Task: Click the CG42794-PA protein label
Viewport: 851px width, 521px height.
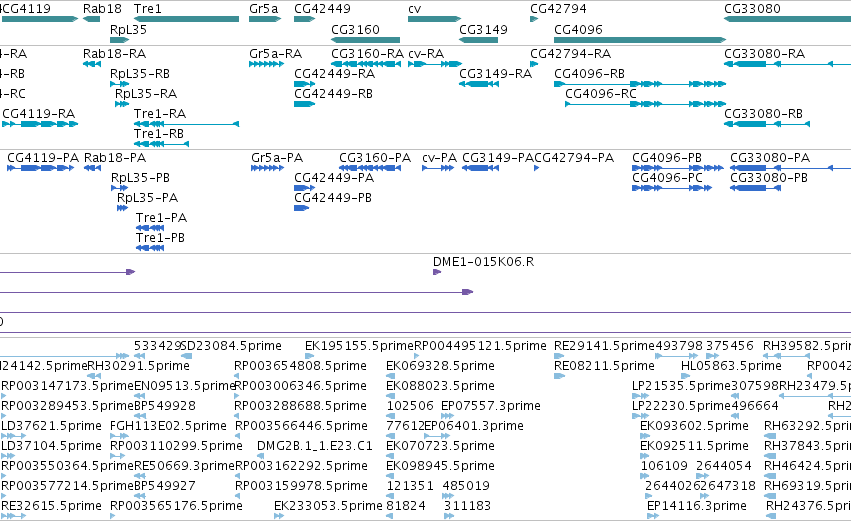Action: tap(574, 158)
